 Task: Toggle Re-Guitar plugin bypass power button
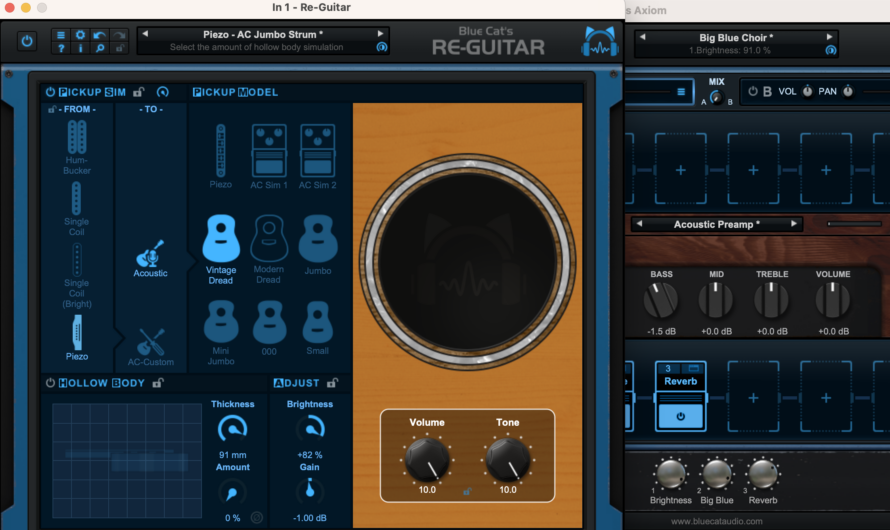click(x=27, y=41)
